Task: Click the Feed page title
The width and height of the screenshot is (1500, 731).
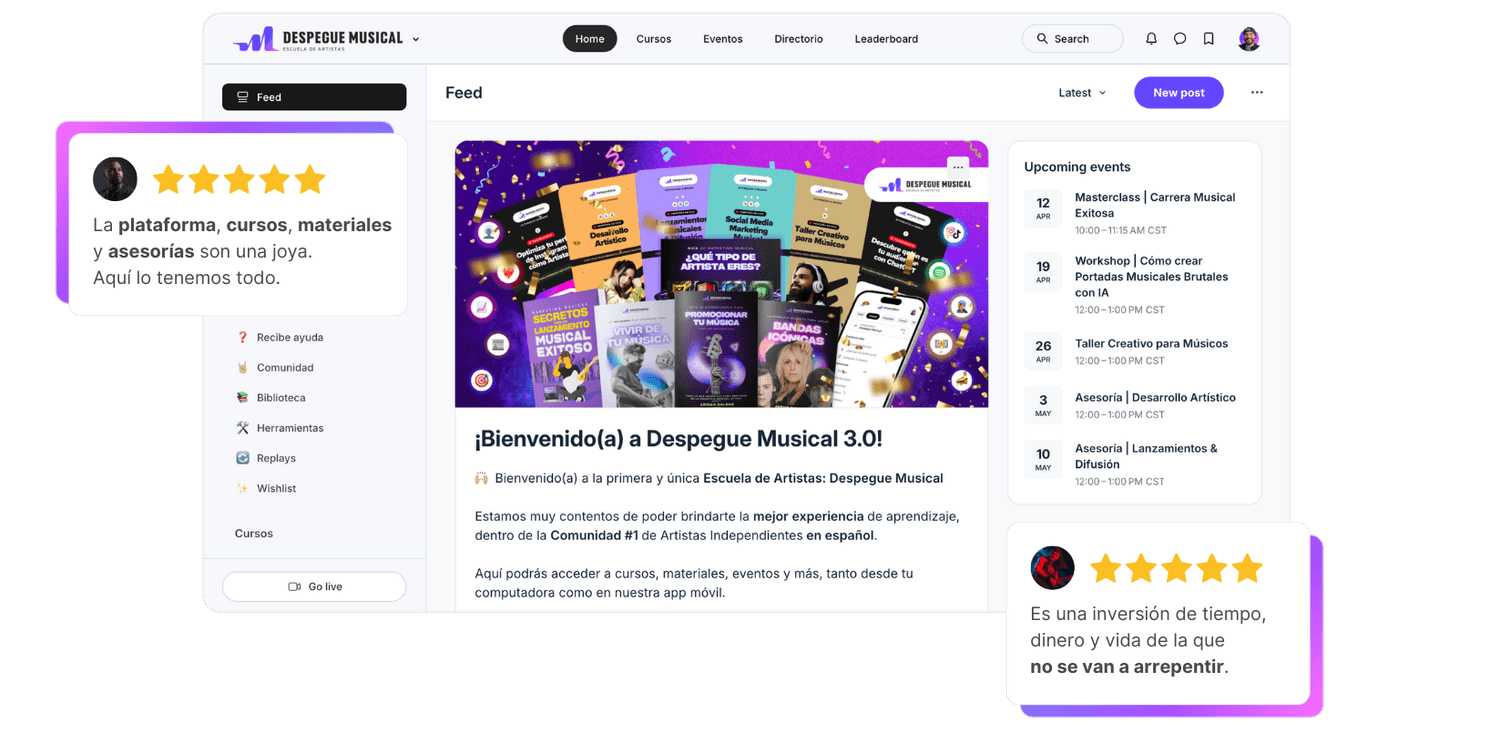Action: 464,93
